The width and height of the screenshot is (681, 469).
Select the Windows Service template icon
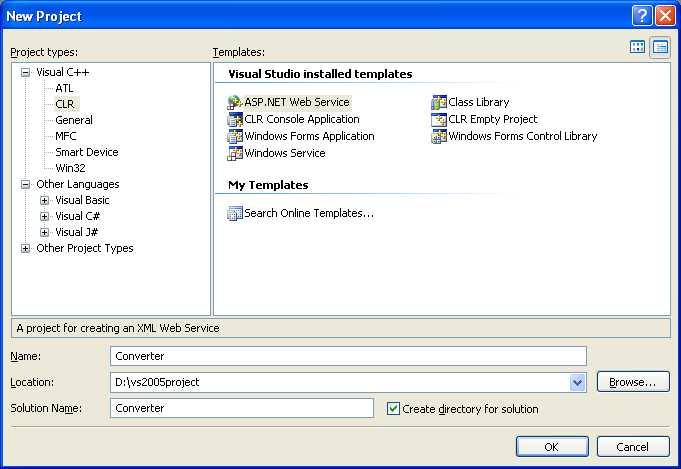point(235,153)
